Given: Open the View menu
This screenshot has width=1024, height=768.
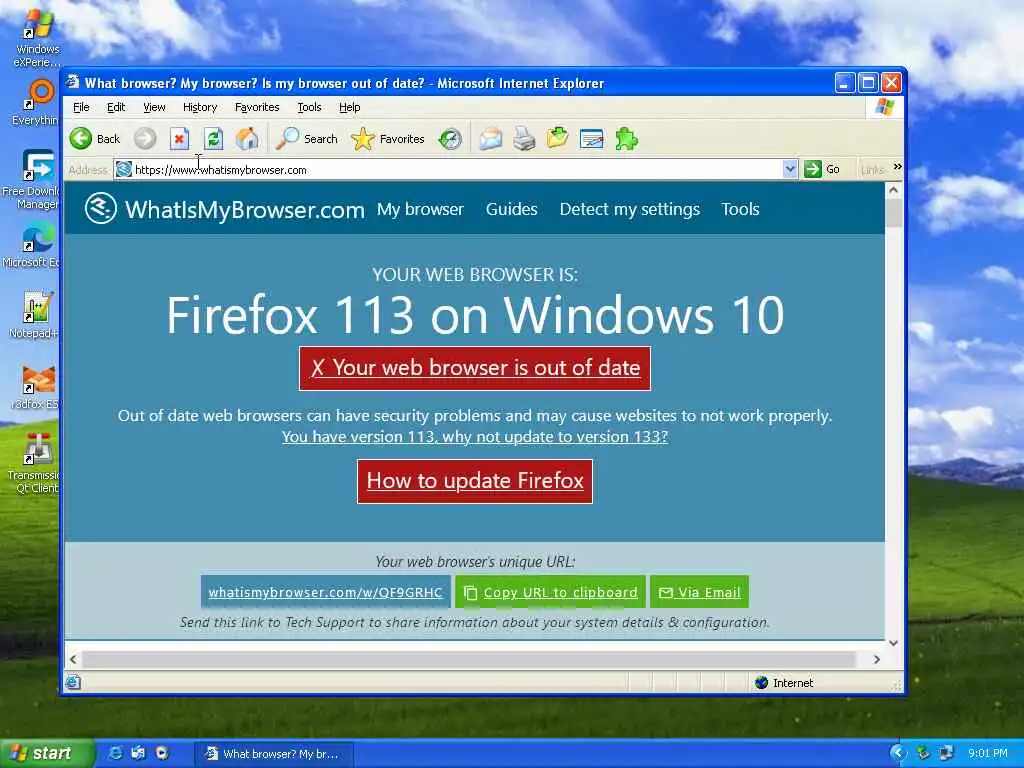Looking at the screenshot, I should (154, 107).
